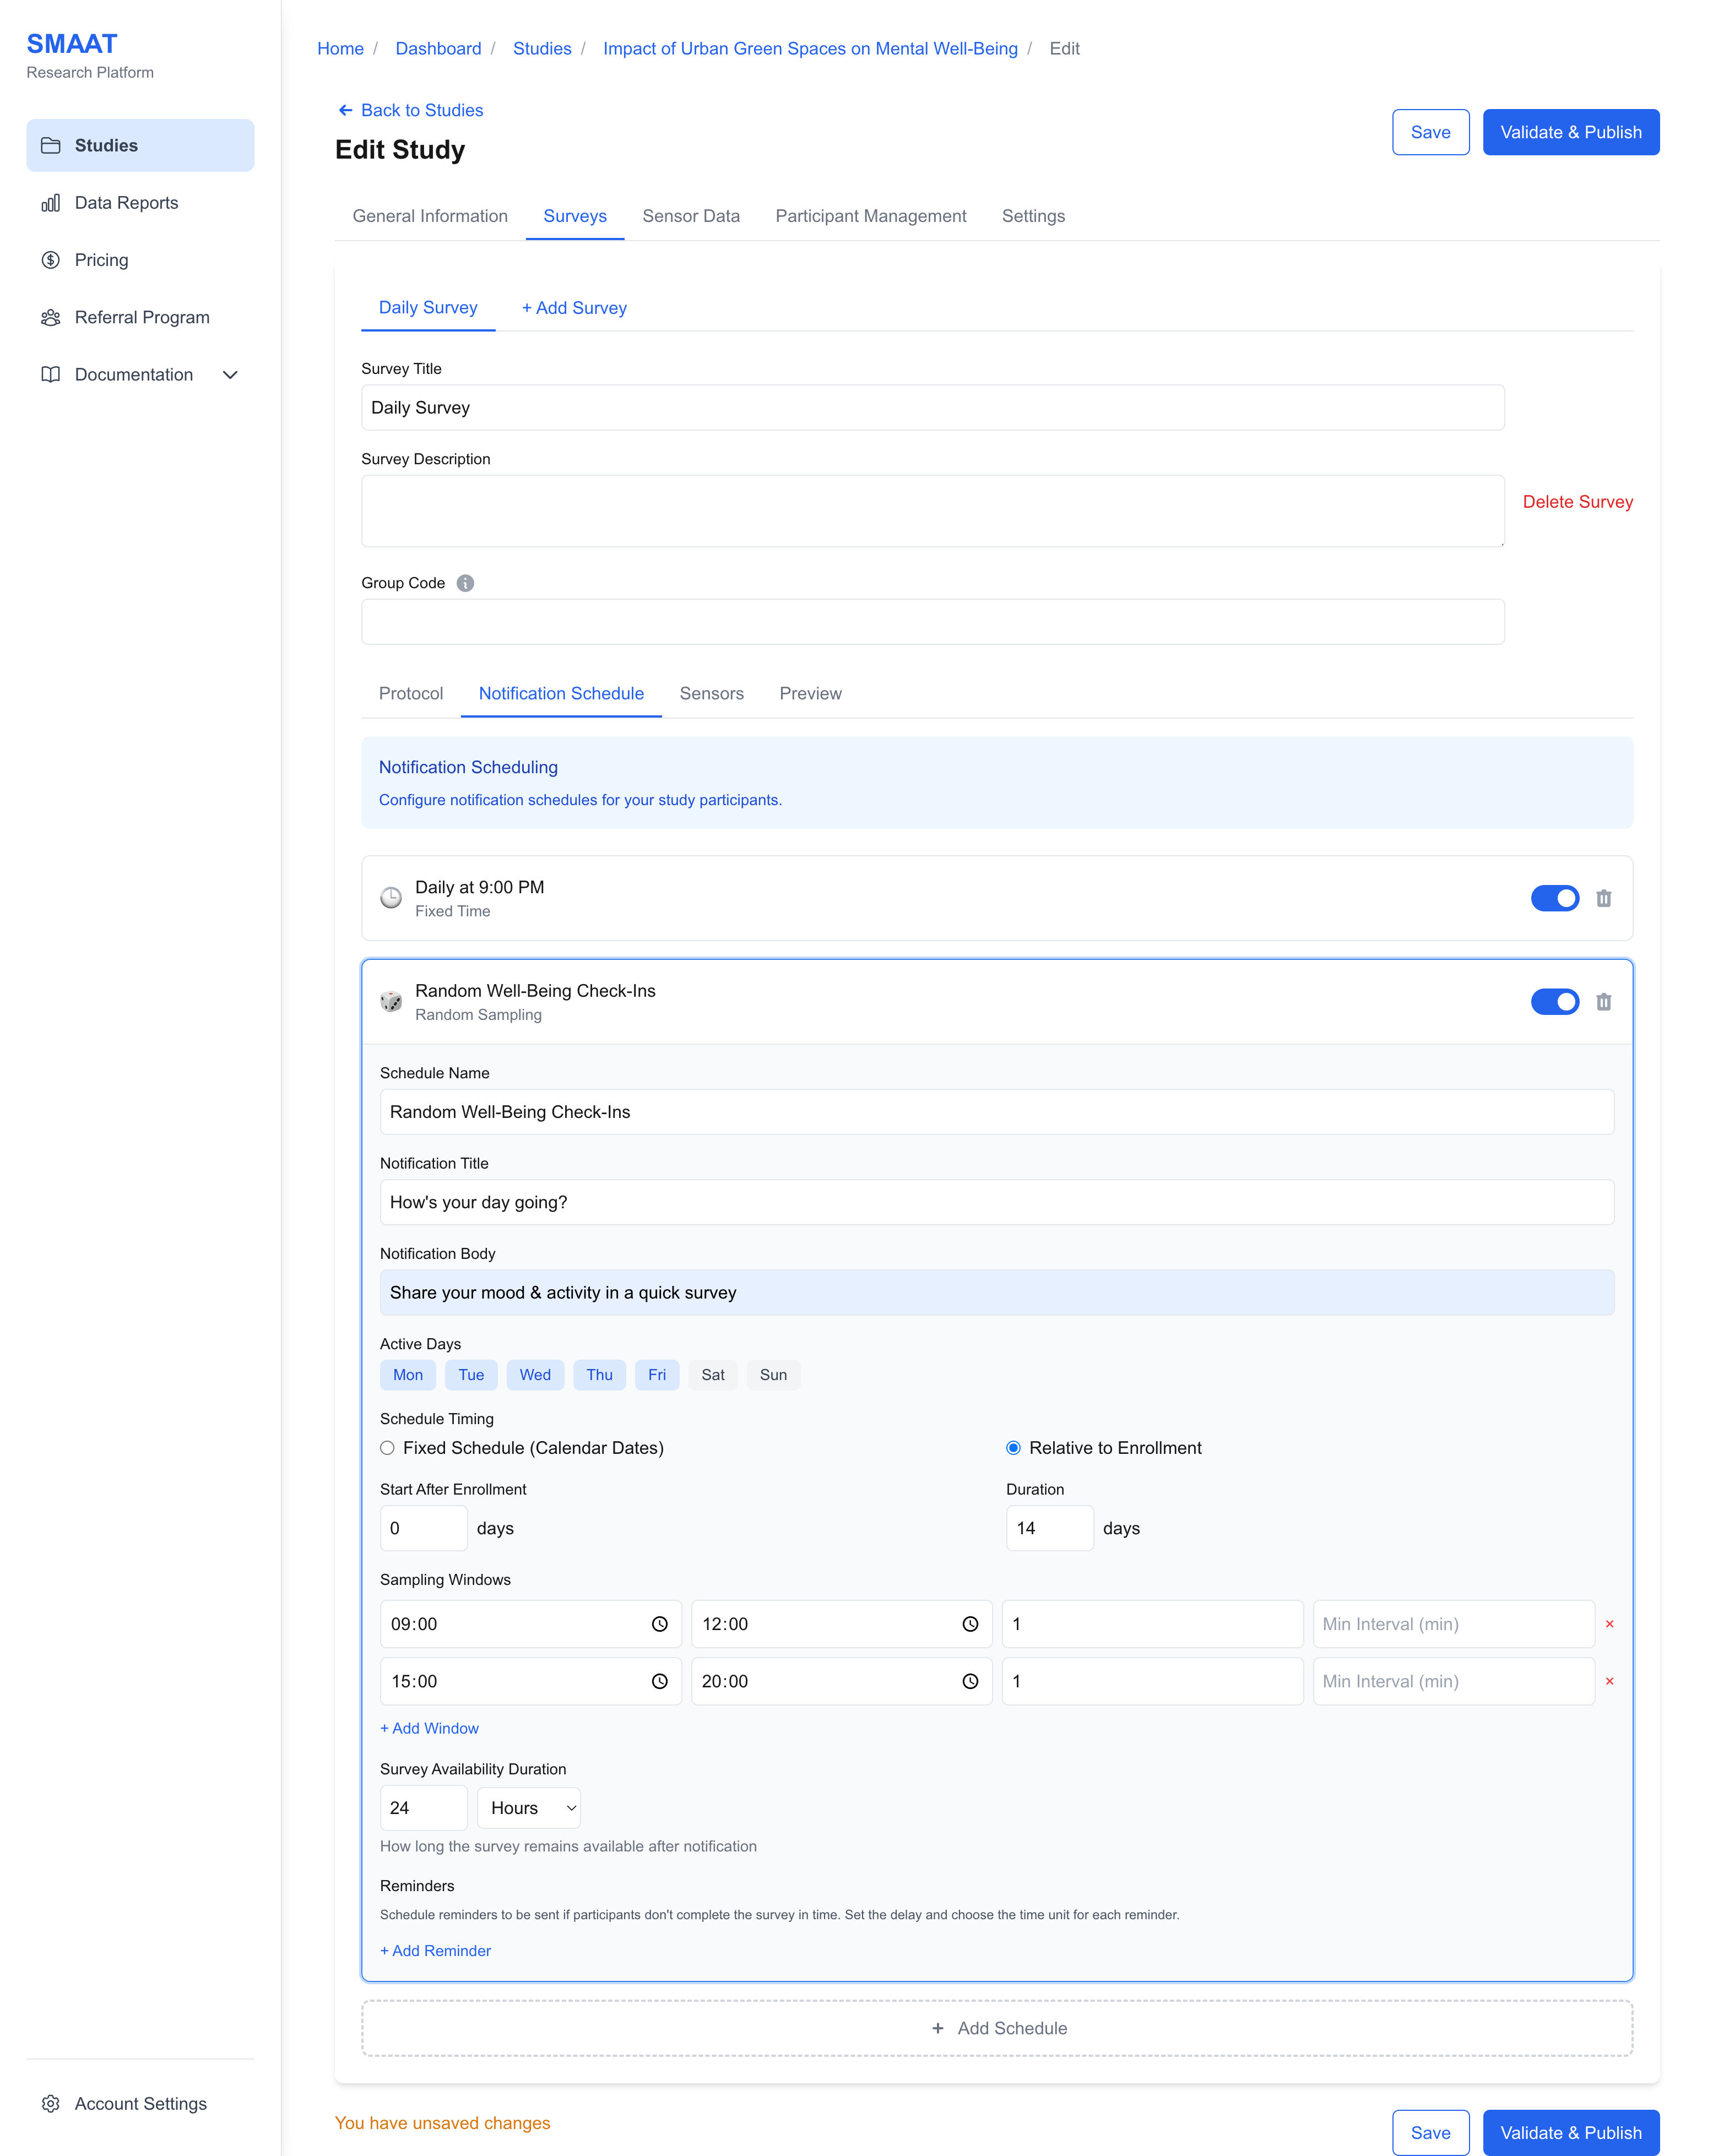Select Fixed Schedule (Calendar Dates) radio

[x=387, y=1448]
